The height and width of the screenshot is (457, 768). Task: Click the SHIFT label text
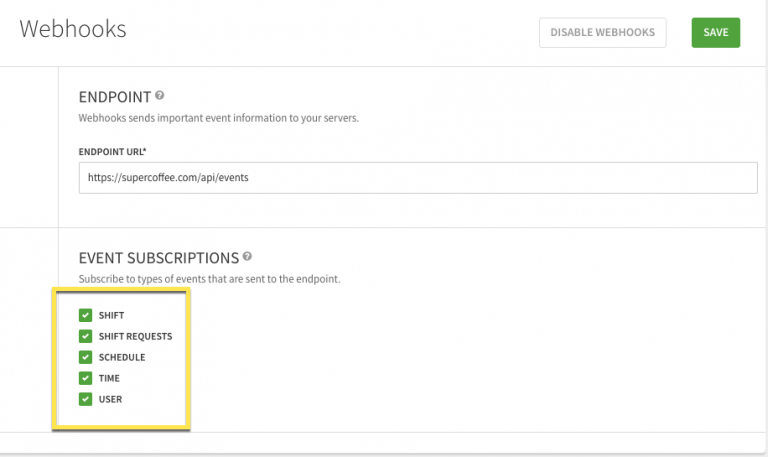coord(111,315)
